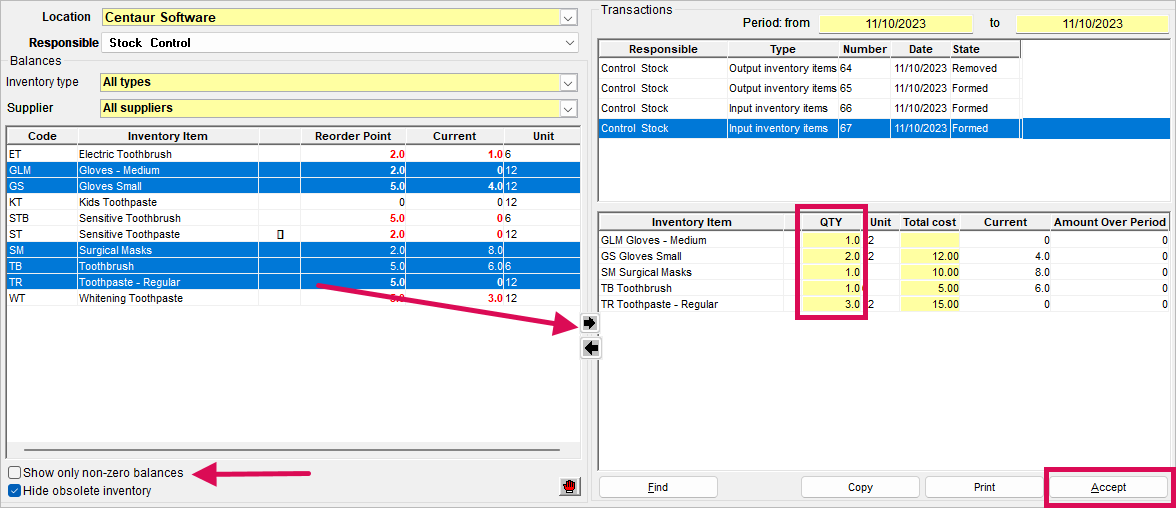Click QTY cell for TR Toothpaste - Regular
Screen dimensions: 1176x508
[833, 304]
